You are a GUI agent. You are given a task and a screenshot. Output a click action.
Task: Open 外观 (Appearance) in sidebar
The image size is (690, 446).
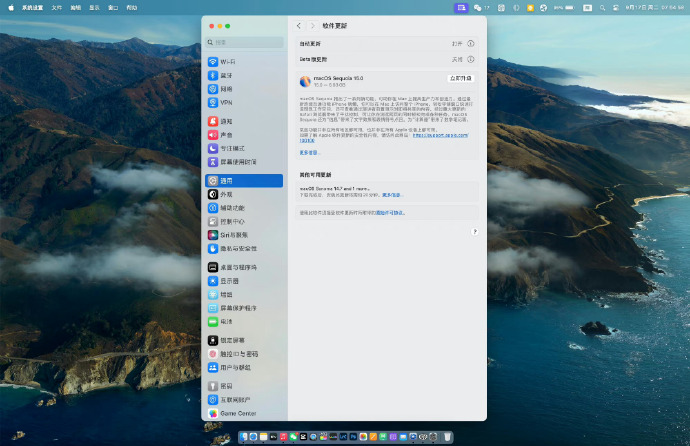tap(244, 194)
